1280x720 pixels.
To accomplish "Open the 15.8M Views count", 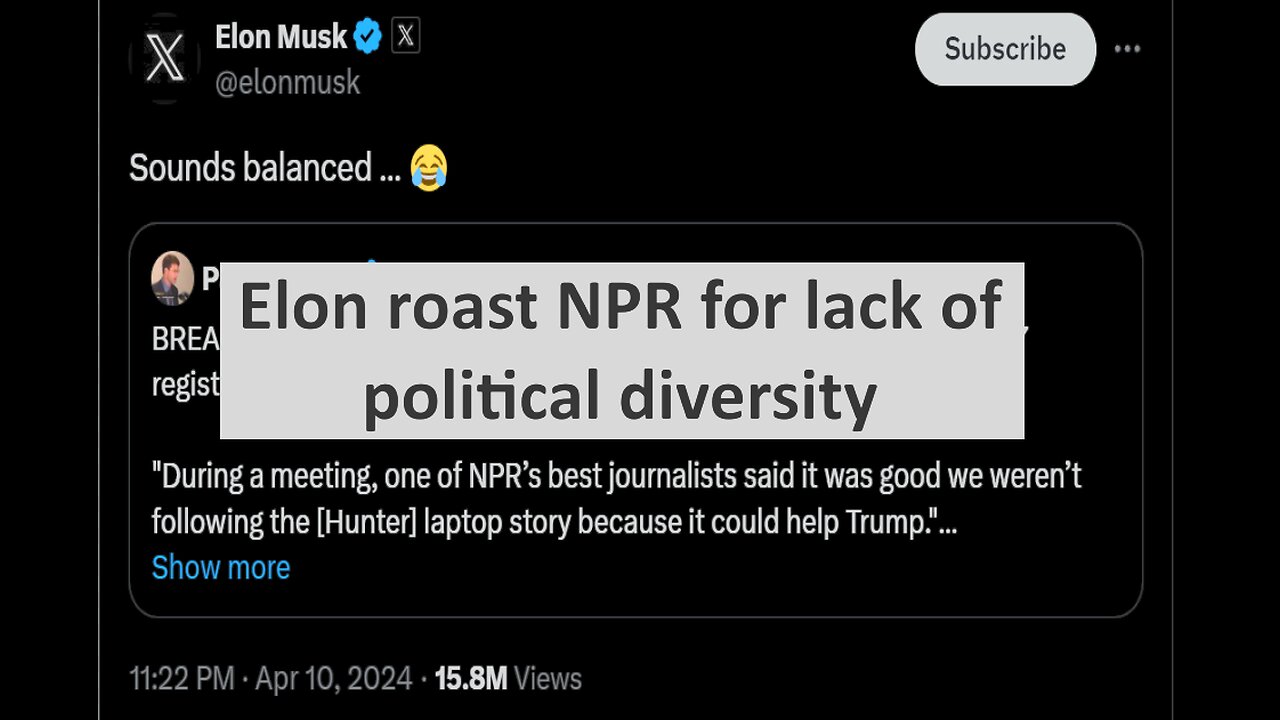I will [x=507, y=679].
